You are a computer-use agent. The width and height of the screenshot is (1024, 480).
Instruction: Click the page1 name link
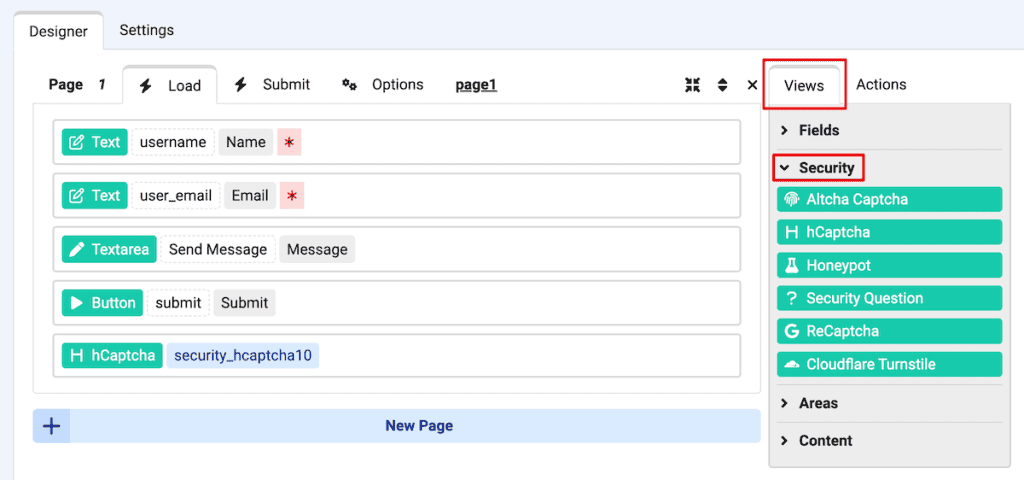476,85
